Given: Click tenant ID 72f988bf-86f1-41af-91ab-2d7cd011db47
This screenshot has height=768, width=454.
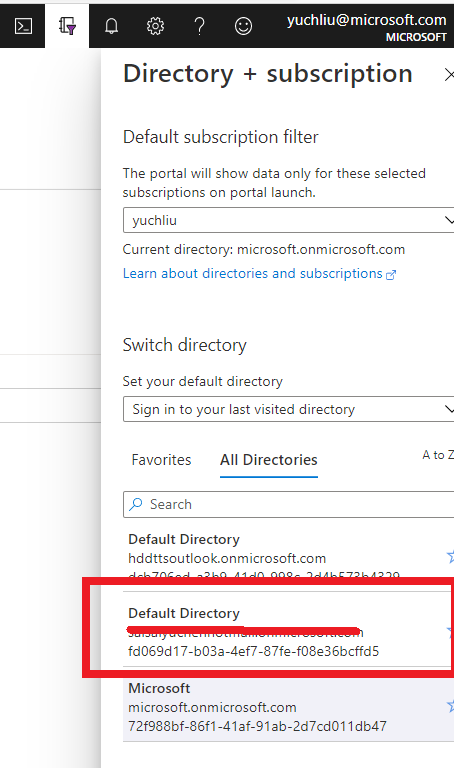Looking at the screenshot, I should tap(257, 726).
